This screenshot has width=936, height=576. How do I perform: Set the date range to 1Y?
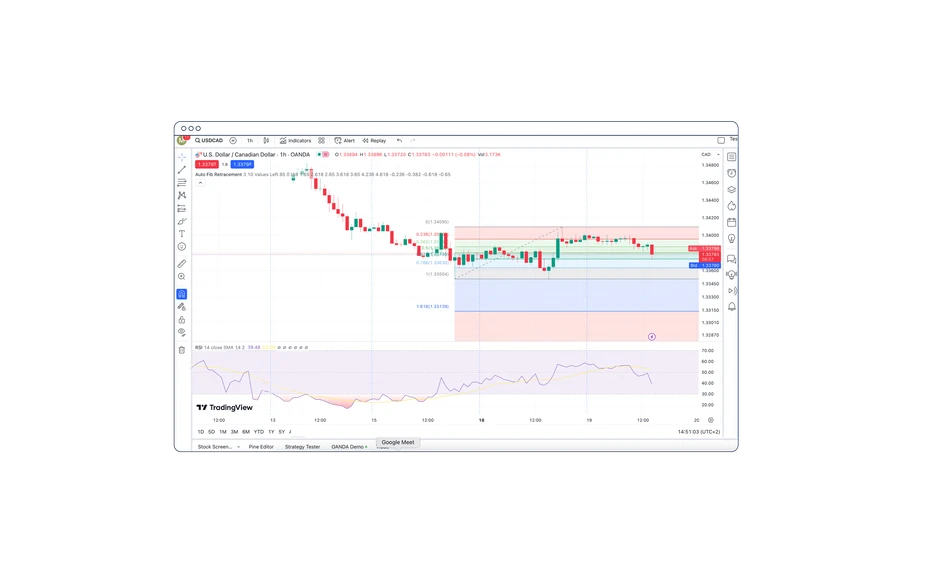tap(271, 432)
